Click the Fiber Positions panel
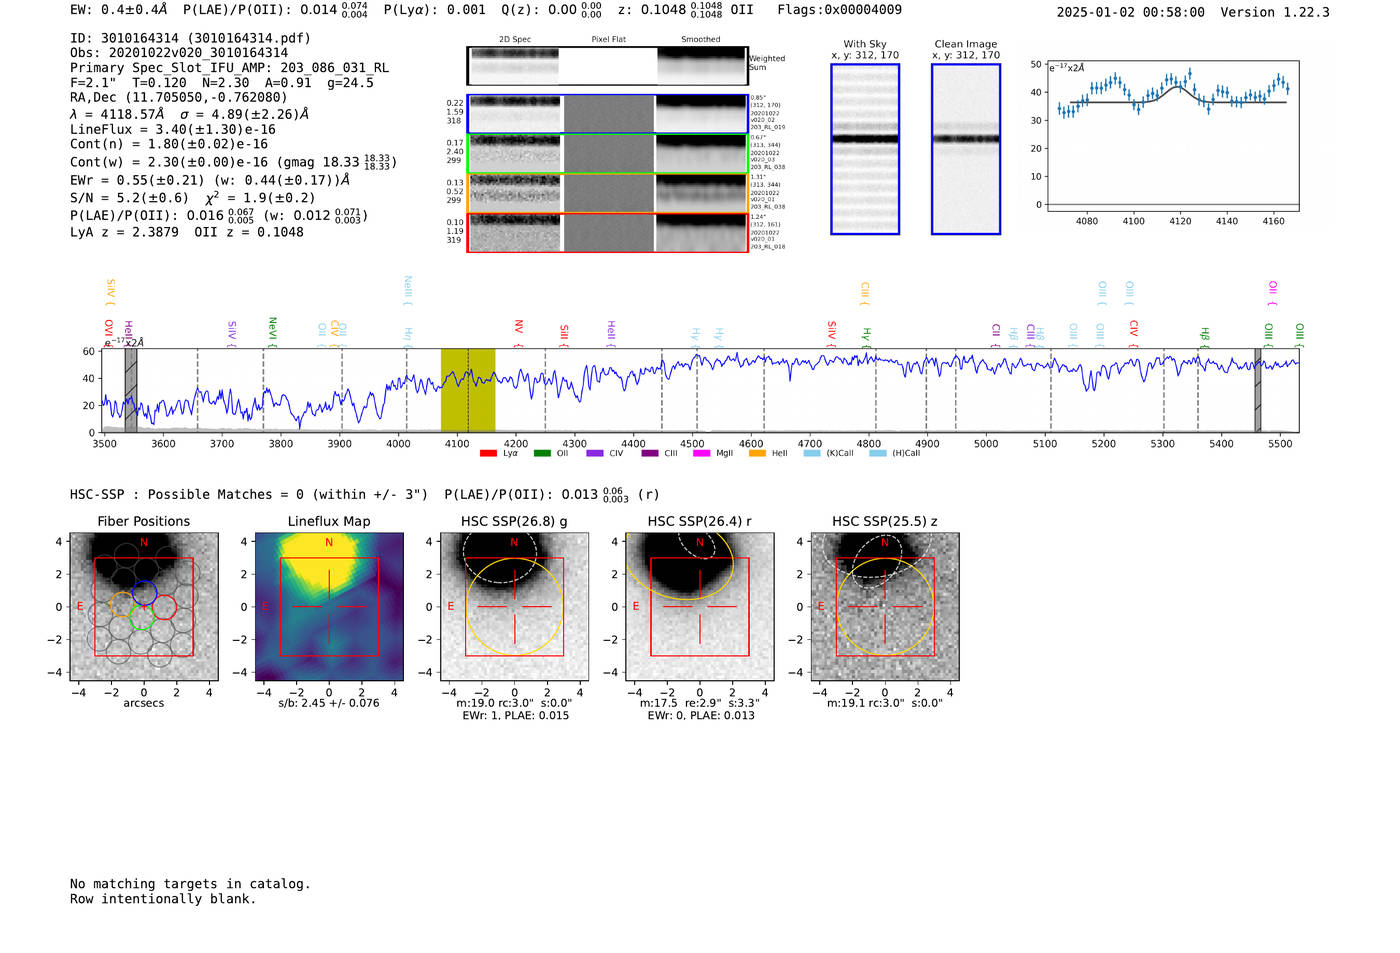Screen dimensions: 1400x953 (144, 607)
